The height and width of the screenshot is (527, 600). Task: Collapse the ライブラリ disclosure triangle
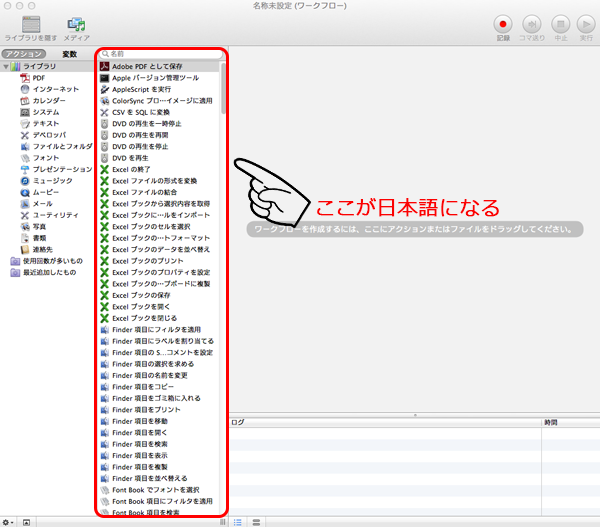pyautogui.click(x=6, y=67)
